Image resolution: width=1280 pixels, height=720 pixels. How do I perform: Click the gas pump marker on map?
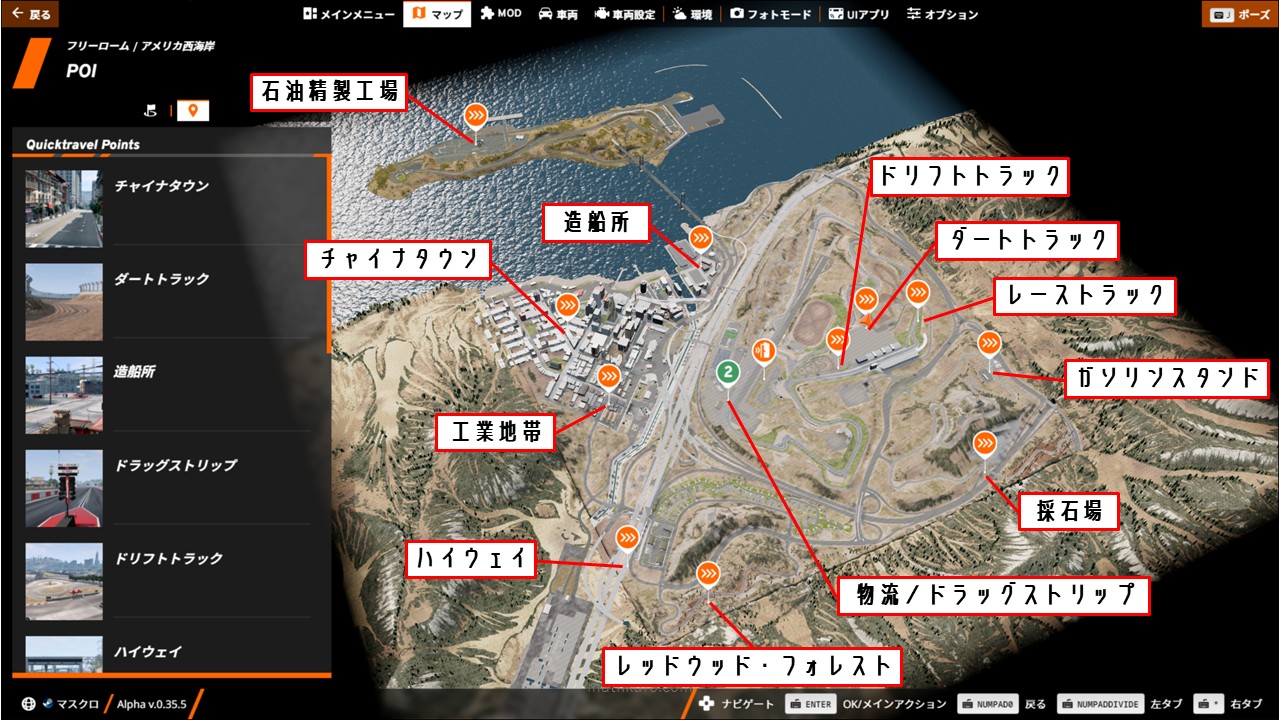[x=764, y=350]
